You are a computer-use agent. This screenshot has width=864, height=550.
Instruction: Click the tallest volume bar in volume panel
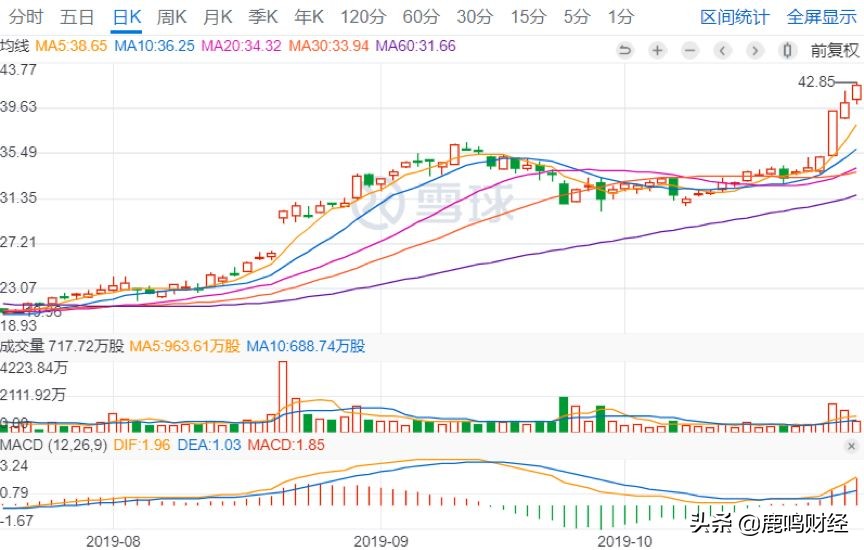pos(283,397)
